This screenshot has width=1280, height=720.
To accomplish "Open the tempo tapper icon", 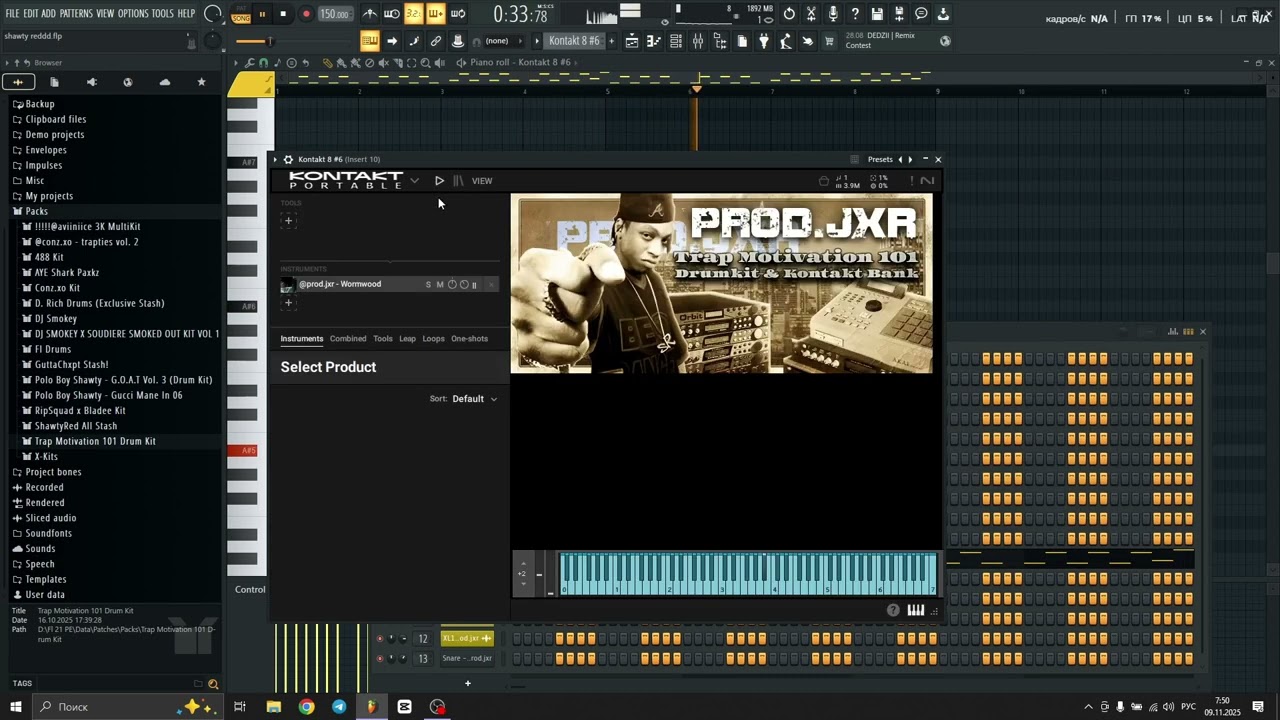I will click(786, 41).
